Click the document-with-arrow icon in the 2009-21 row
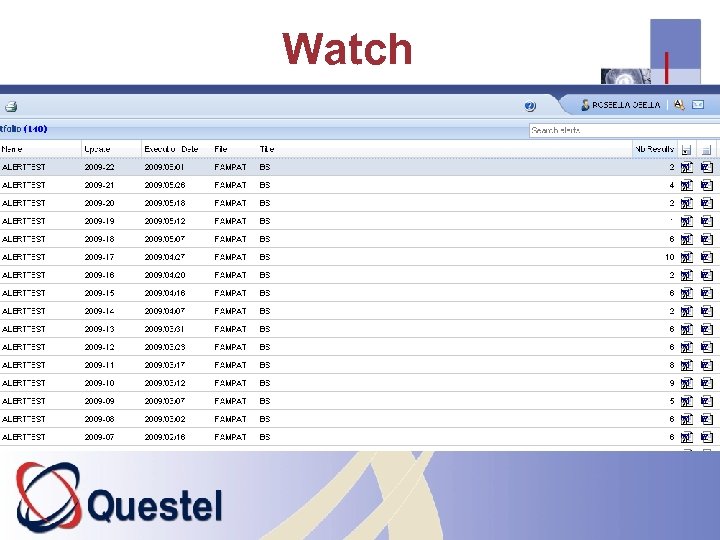 tap(686, 186)
